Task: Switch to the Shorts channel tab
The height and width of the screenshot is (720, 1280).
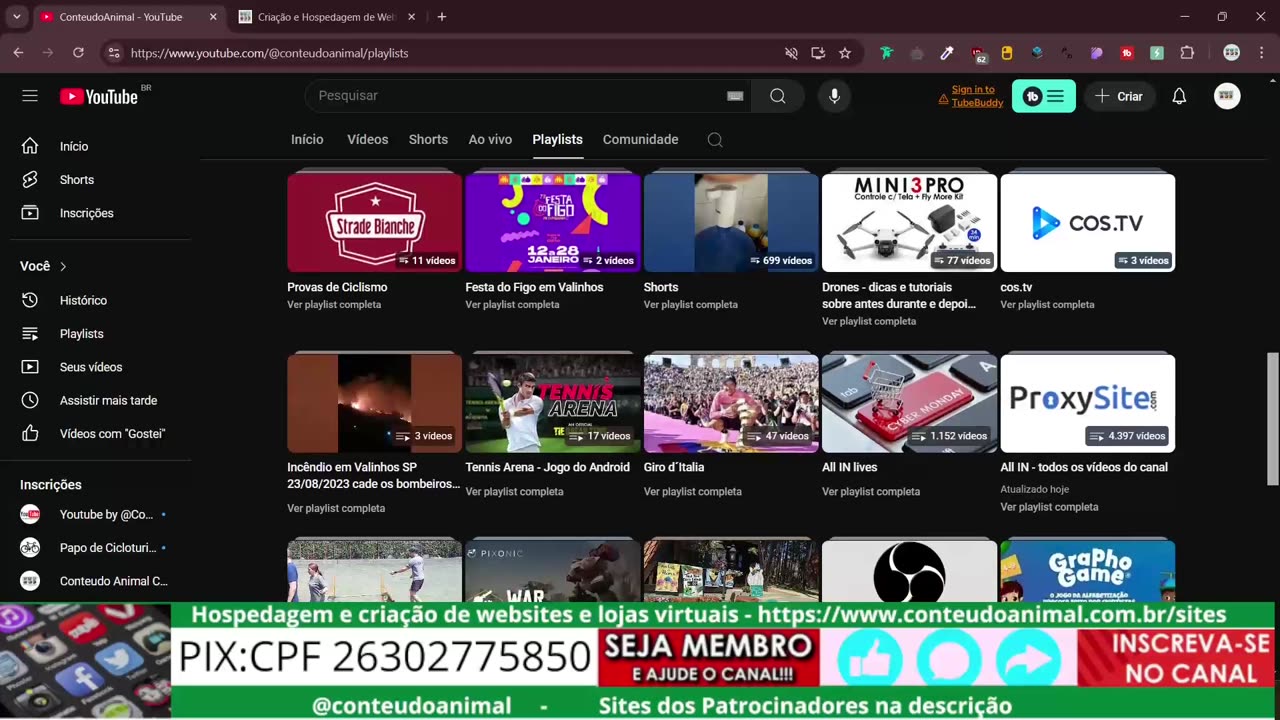Action: point(428,140)
